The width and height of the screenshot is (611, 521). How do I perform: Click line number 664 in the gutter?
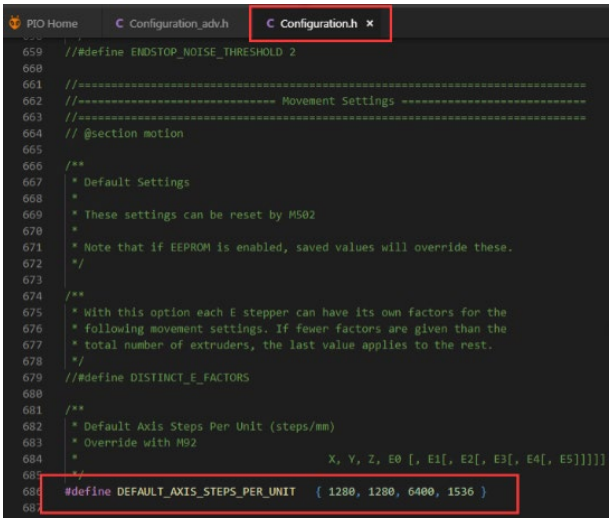coord(31,133)
